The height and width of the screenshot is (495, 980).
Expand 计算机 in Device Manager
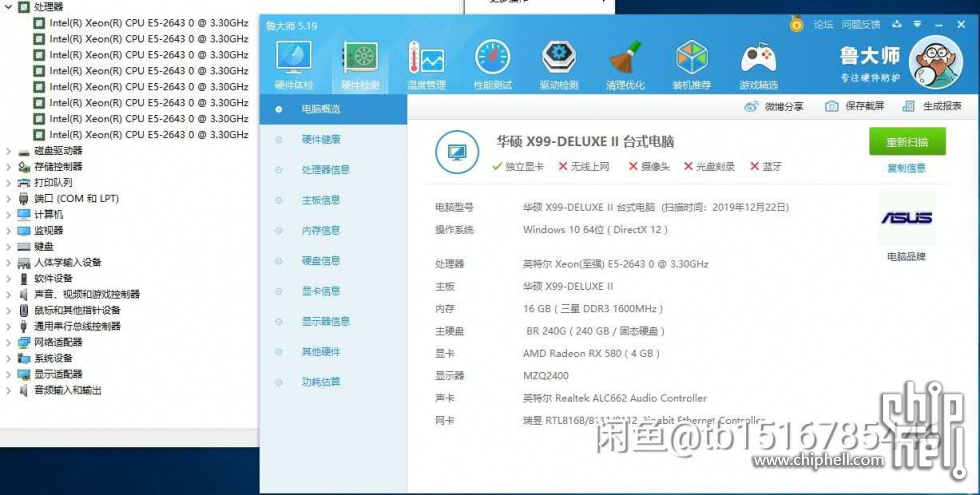pyautogui.click(x=8, y=214)
